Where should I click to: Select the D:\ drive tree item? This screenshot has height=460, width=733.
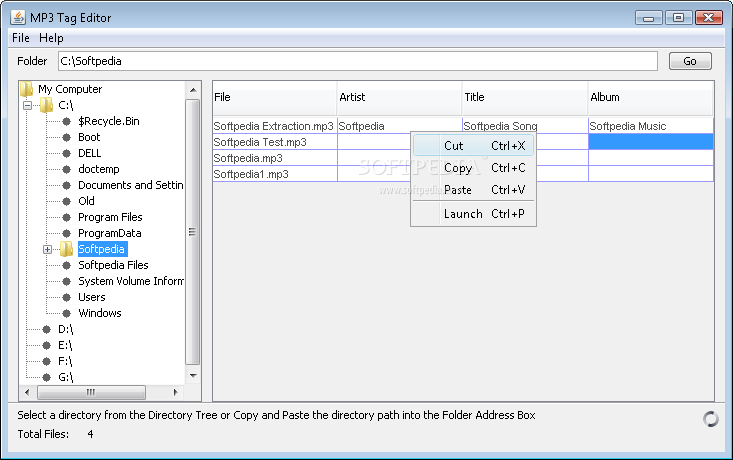coord(65,330)
